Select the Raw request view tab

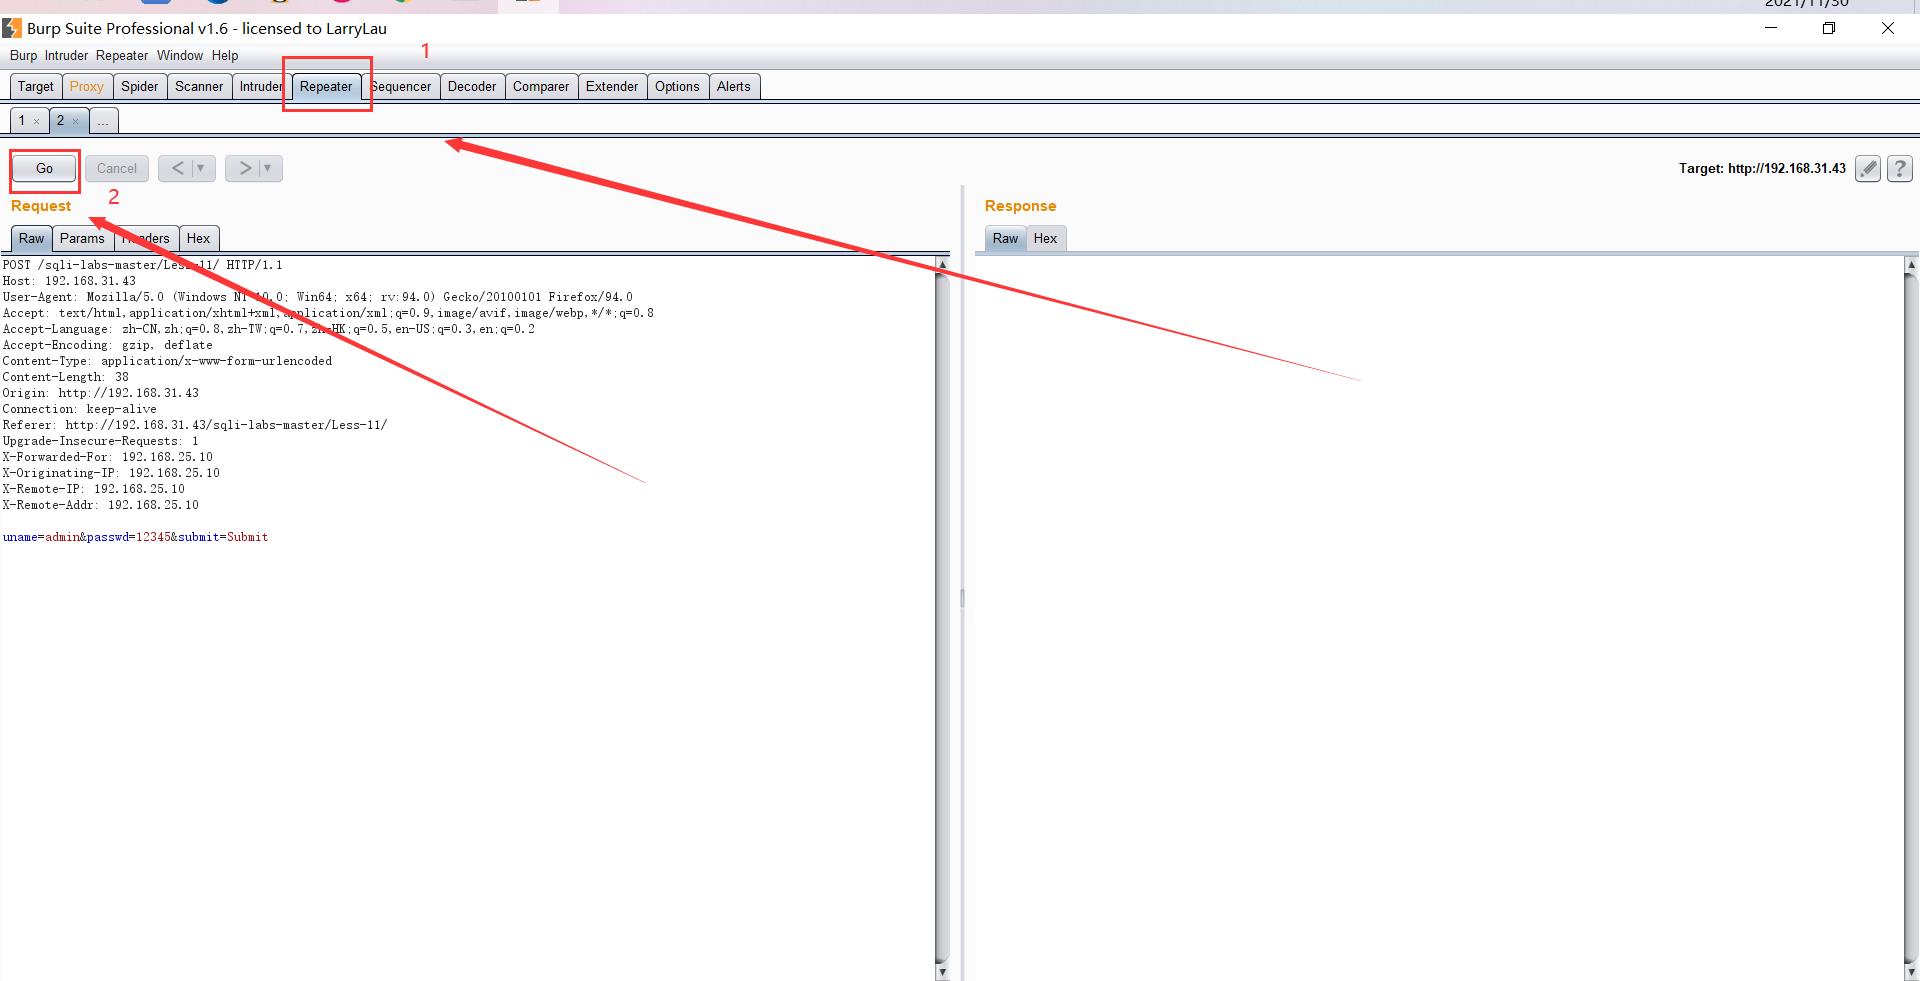pos(32,238)
